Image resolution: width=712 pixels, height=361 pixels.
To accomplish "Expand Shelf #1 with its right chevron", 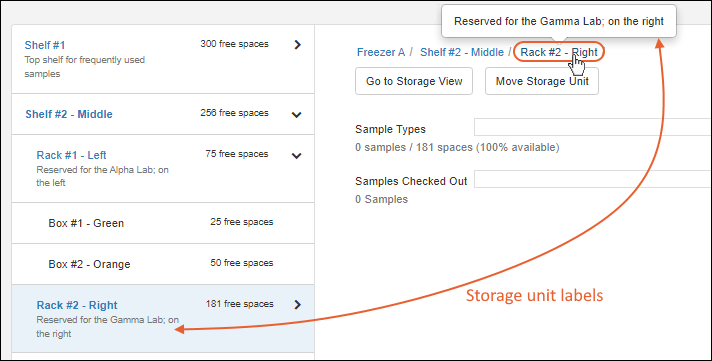I will [x=297, y=45].
